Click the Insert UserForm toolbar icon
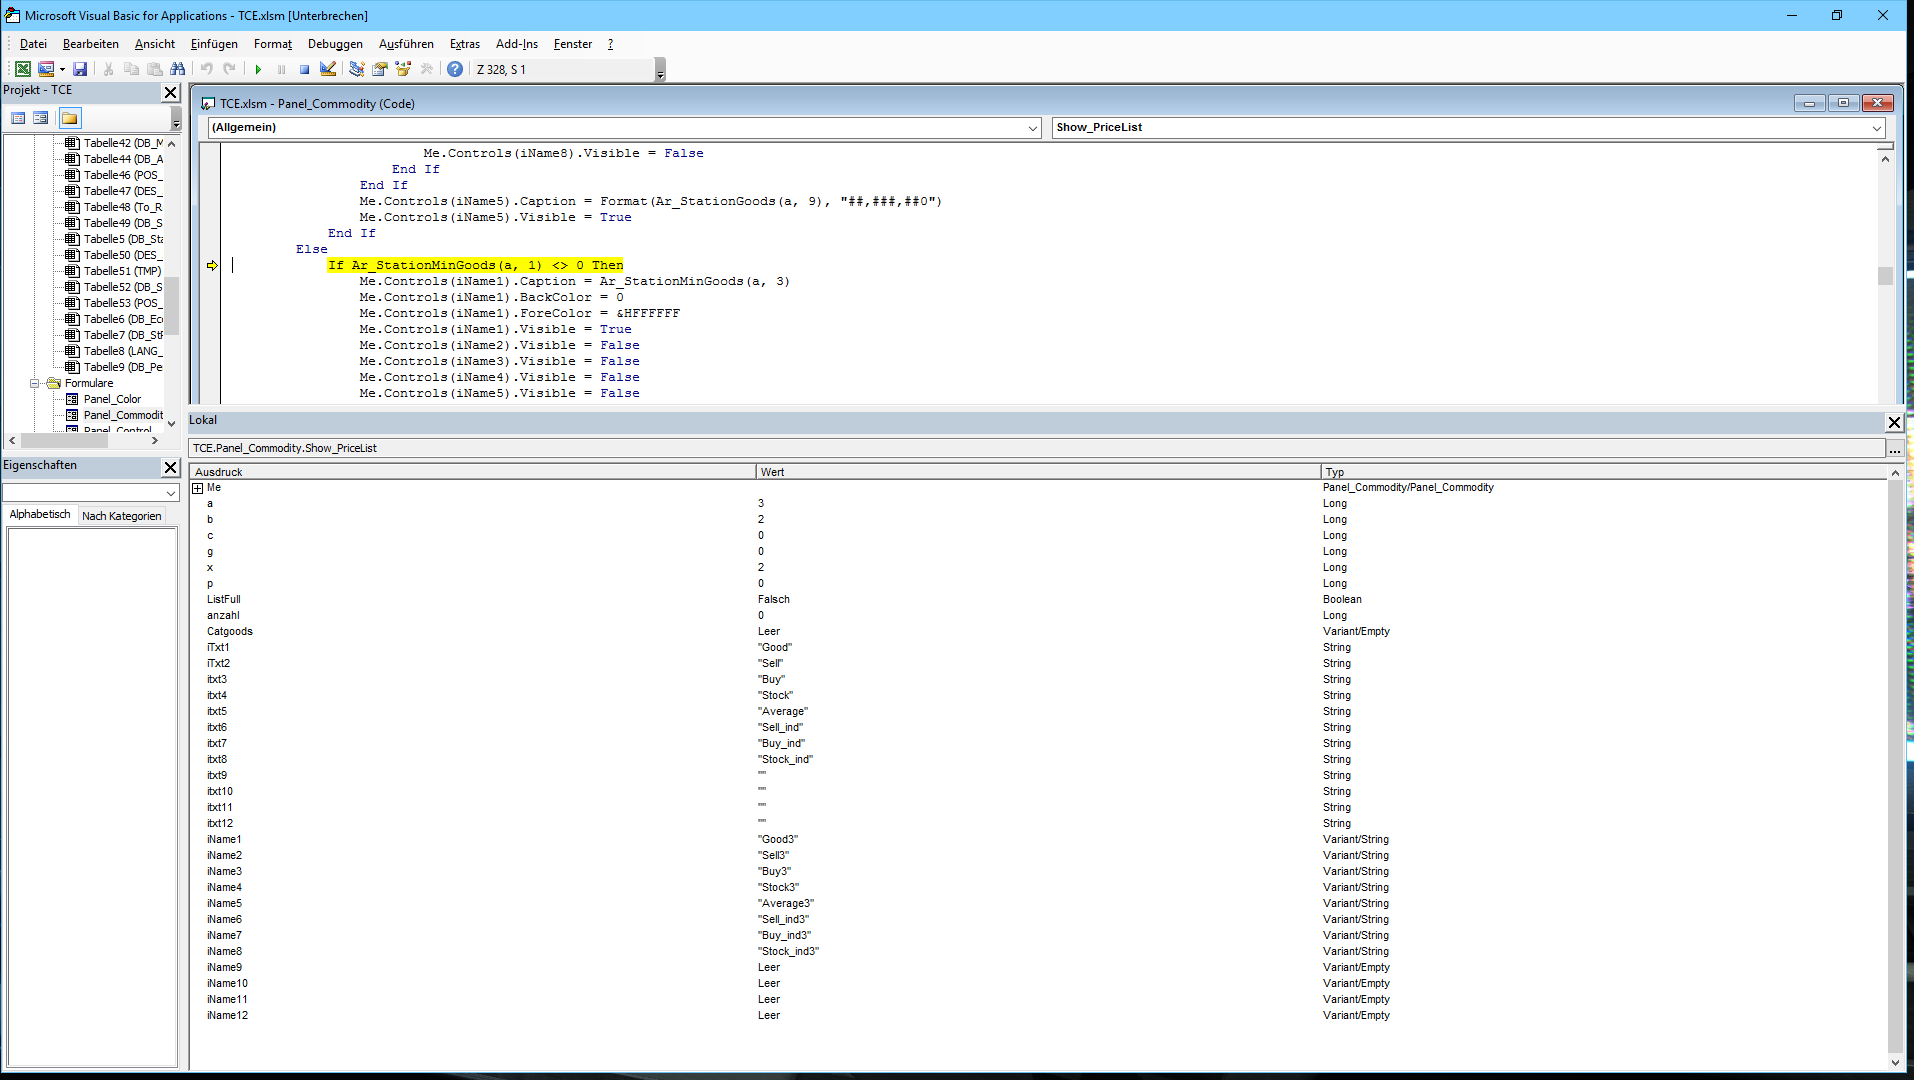Screen dimensions: 1914x1080 pyautogui.click(x=45, y=69)
